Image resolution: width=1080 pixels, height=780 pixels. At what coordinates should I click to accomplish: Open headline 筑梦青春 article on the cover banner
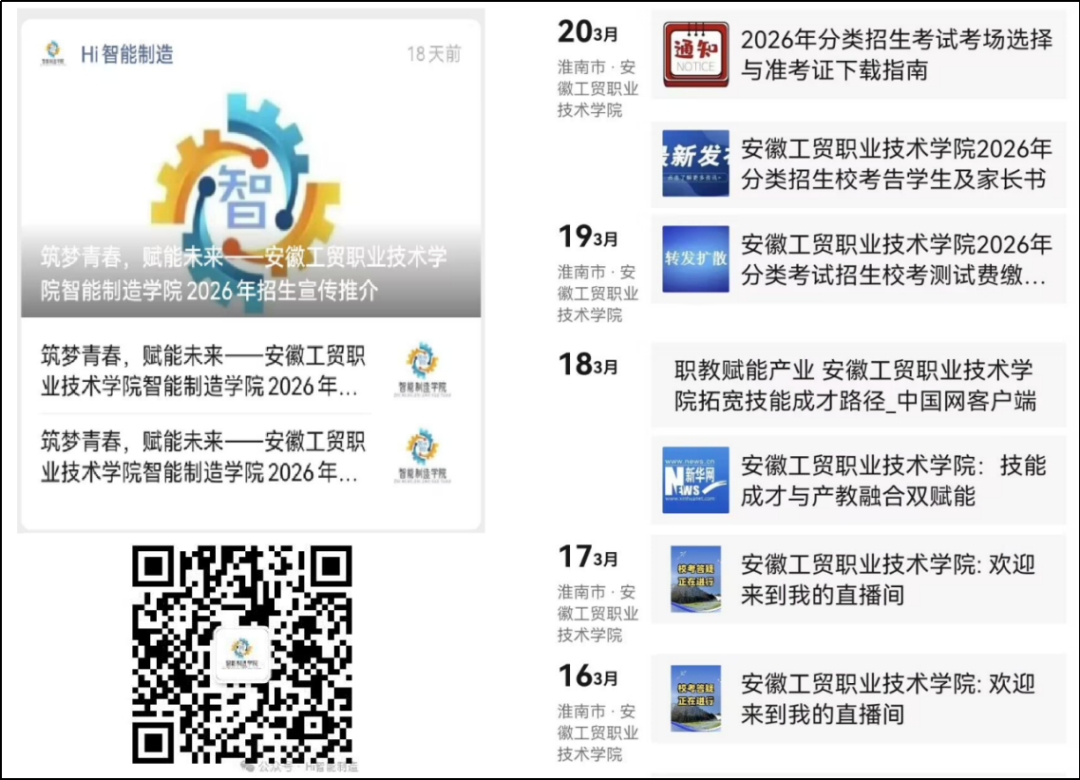point(244,274)
